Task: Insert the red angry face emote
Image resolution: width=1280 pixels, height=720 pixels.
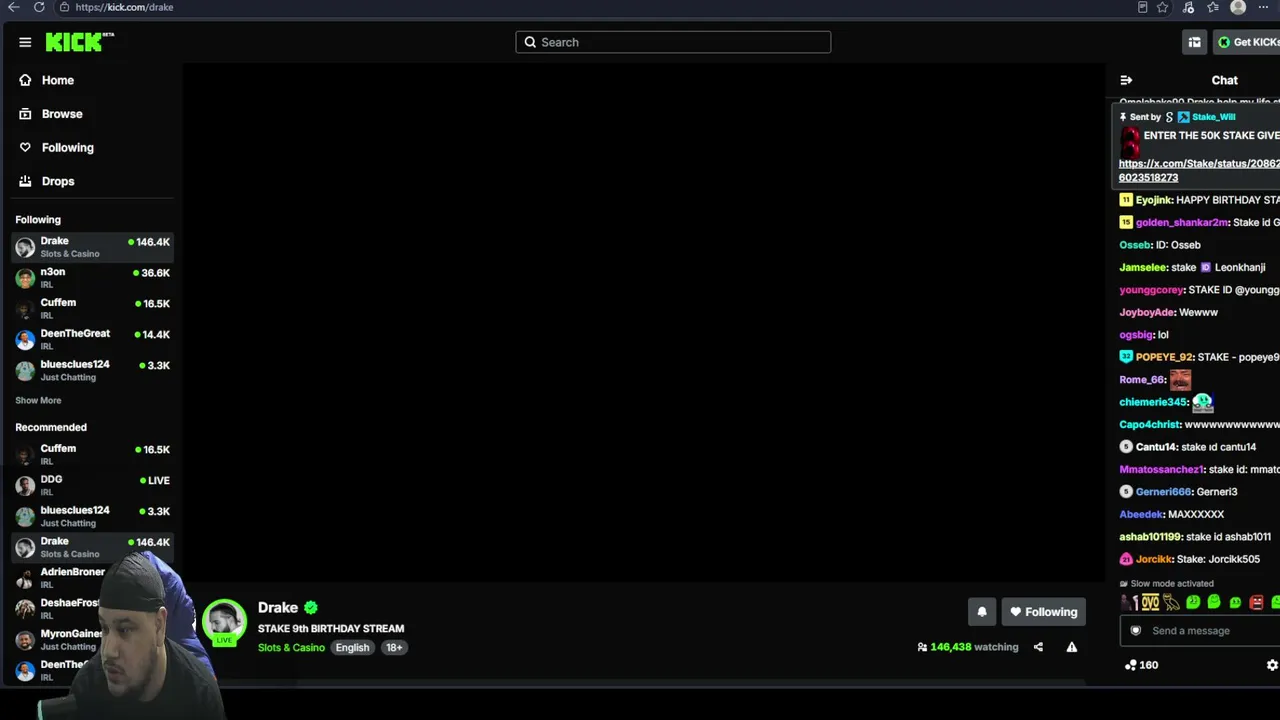Action: (1256, 602)
